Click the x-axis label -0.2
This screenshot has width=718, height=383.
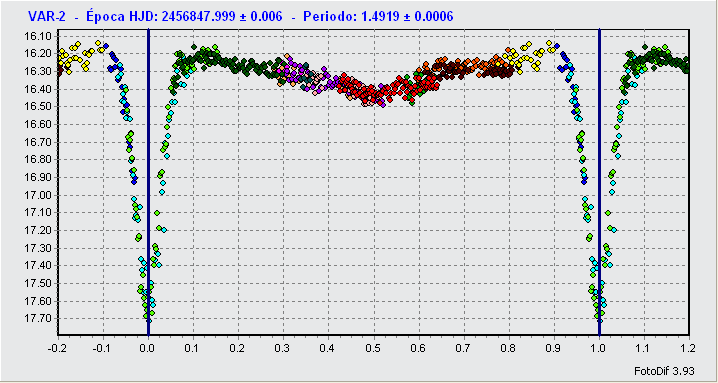[57, 348]
